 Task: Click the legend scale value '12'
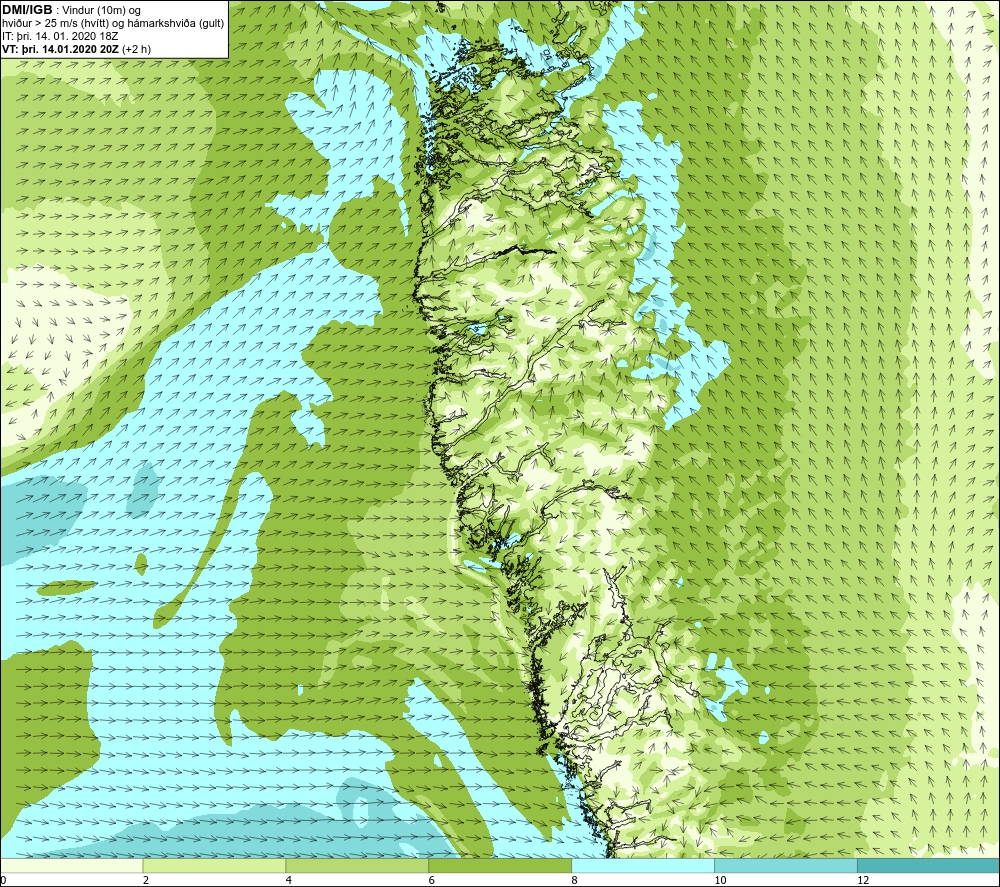(863, 880)
